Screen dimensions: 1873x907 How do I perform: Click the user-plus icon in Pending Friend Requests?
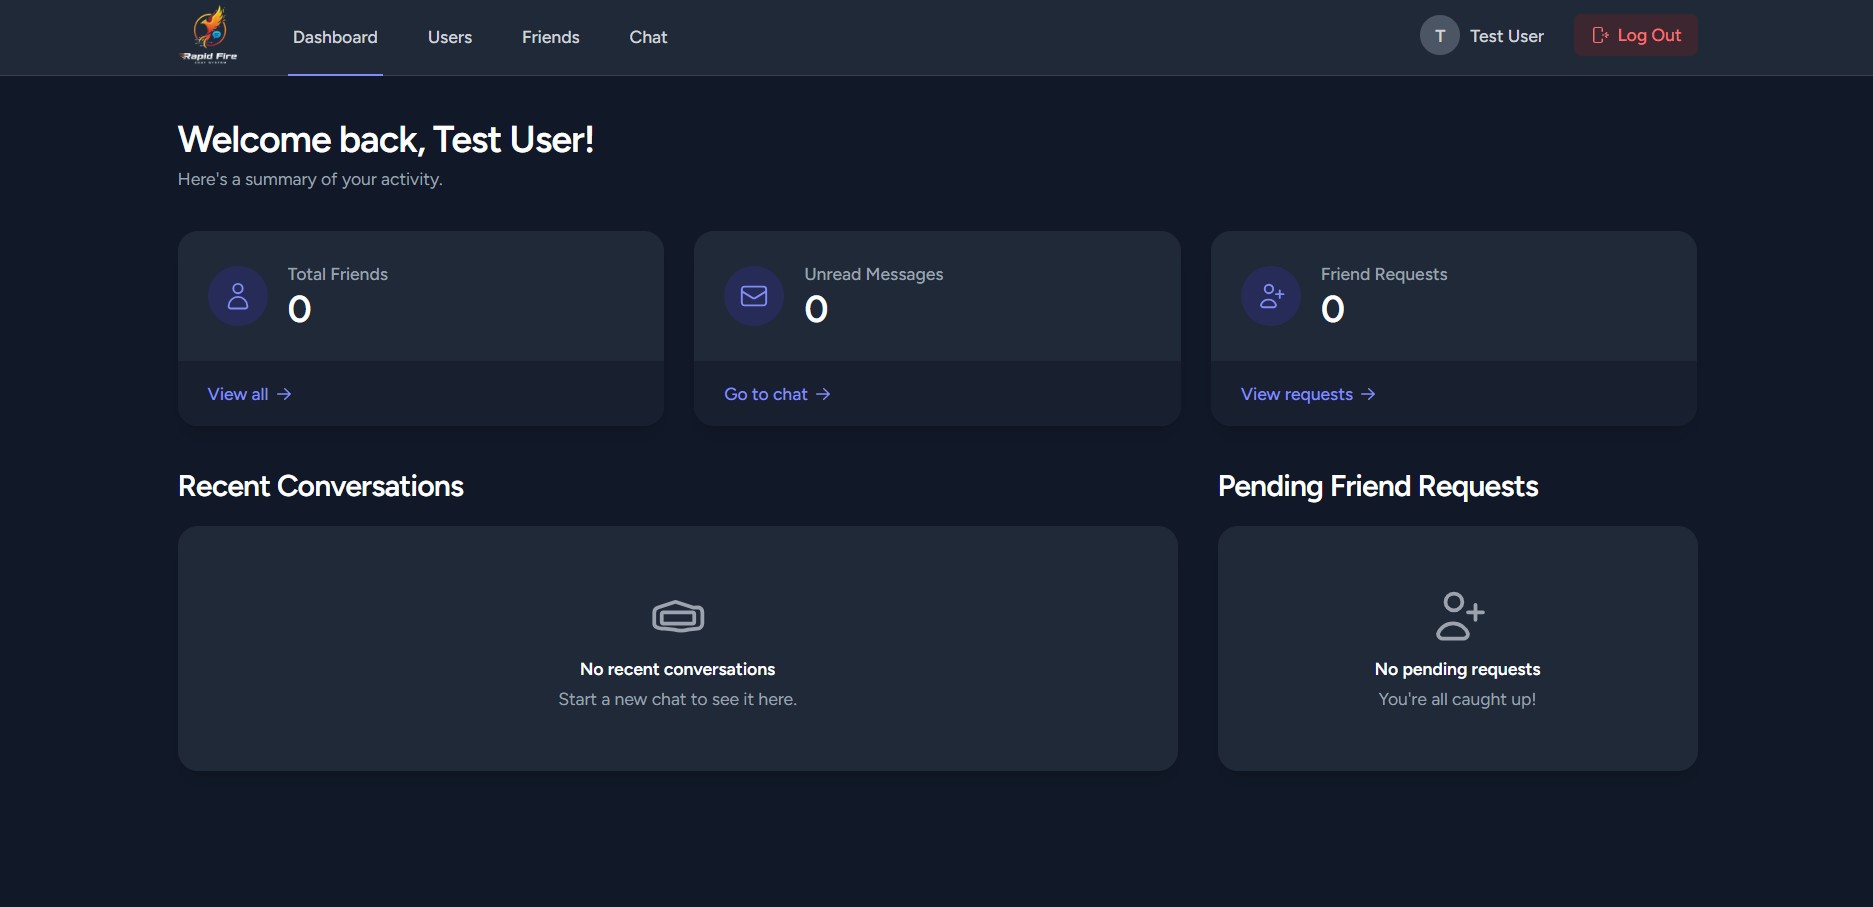coord(1458,616)
